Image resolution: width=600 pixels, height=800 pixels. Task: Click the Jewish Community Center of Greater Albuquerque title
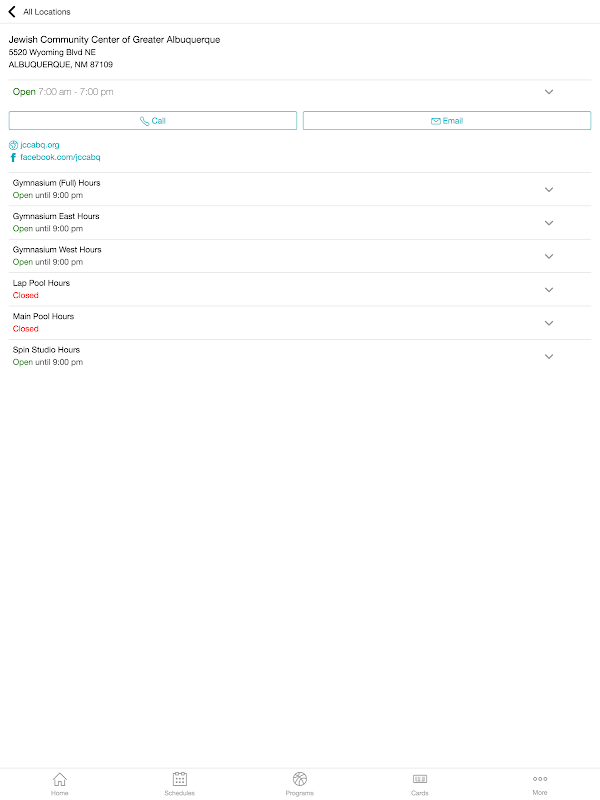click(114, 39)
